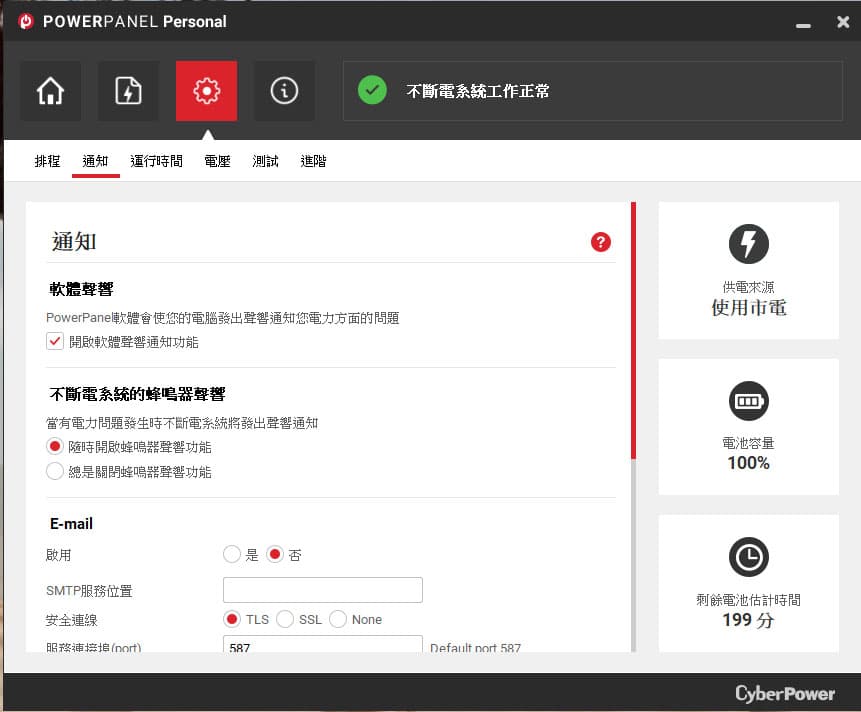This screenshot has height=712, width=861.
Task: Select 隨時開啟蜂鳴器聲響功能 radio button
Action: click(x=55, y=446)
